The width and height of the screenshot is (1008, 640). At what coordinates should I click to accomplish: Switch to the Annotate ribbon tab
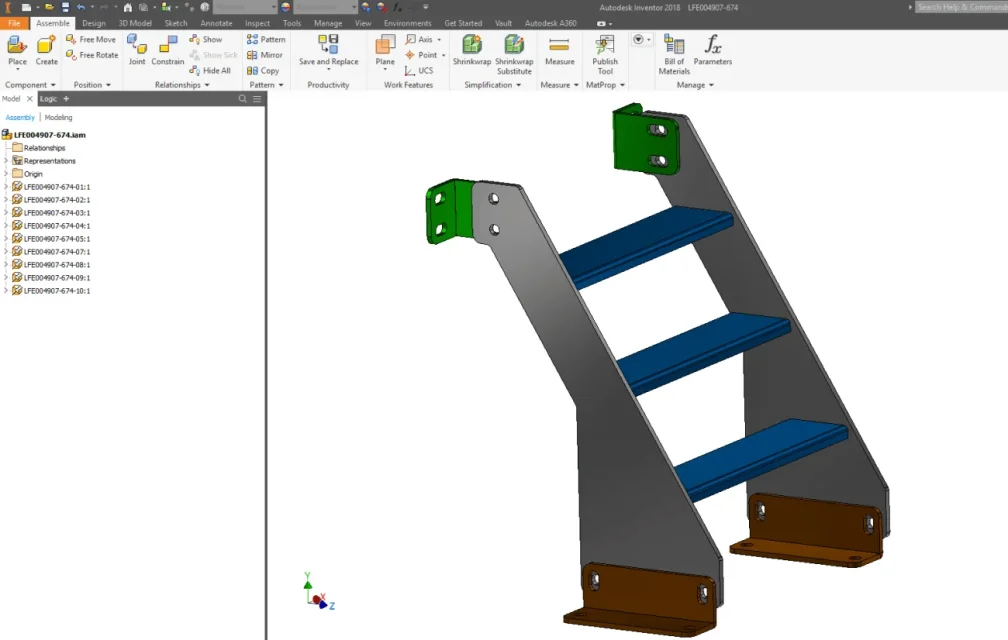[216, 23]
